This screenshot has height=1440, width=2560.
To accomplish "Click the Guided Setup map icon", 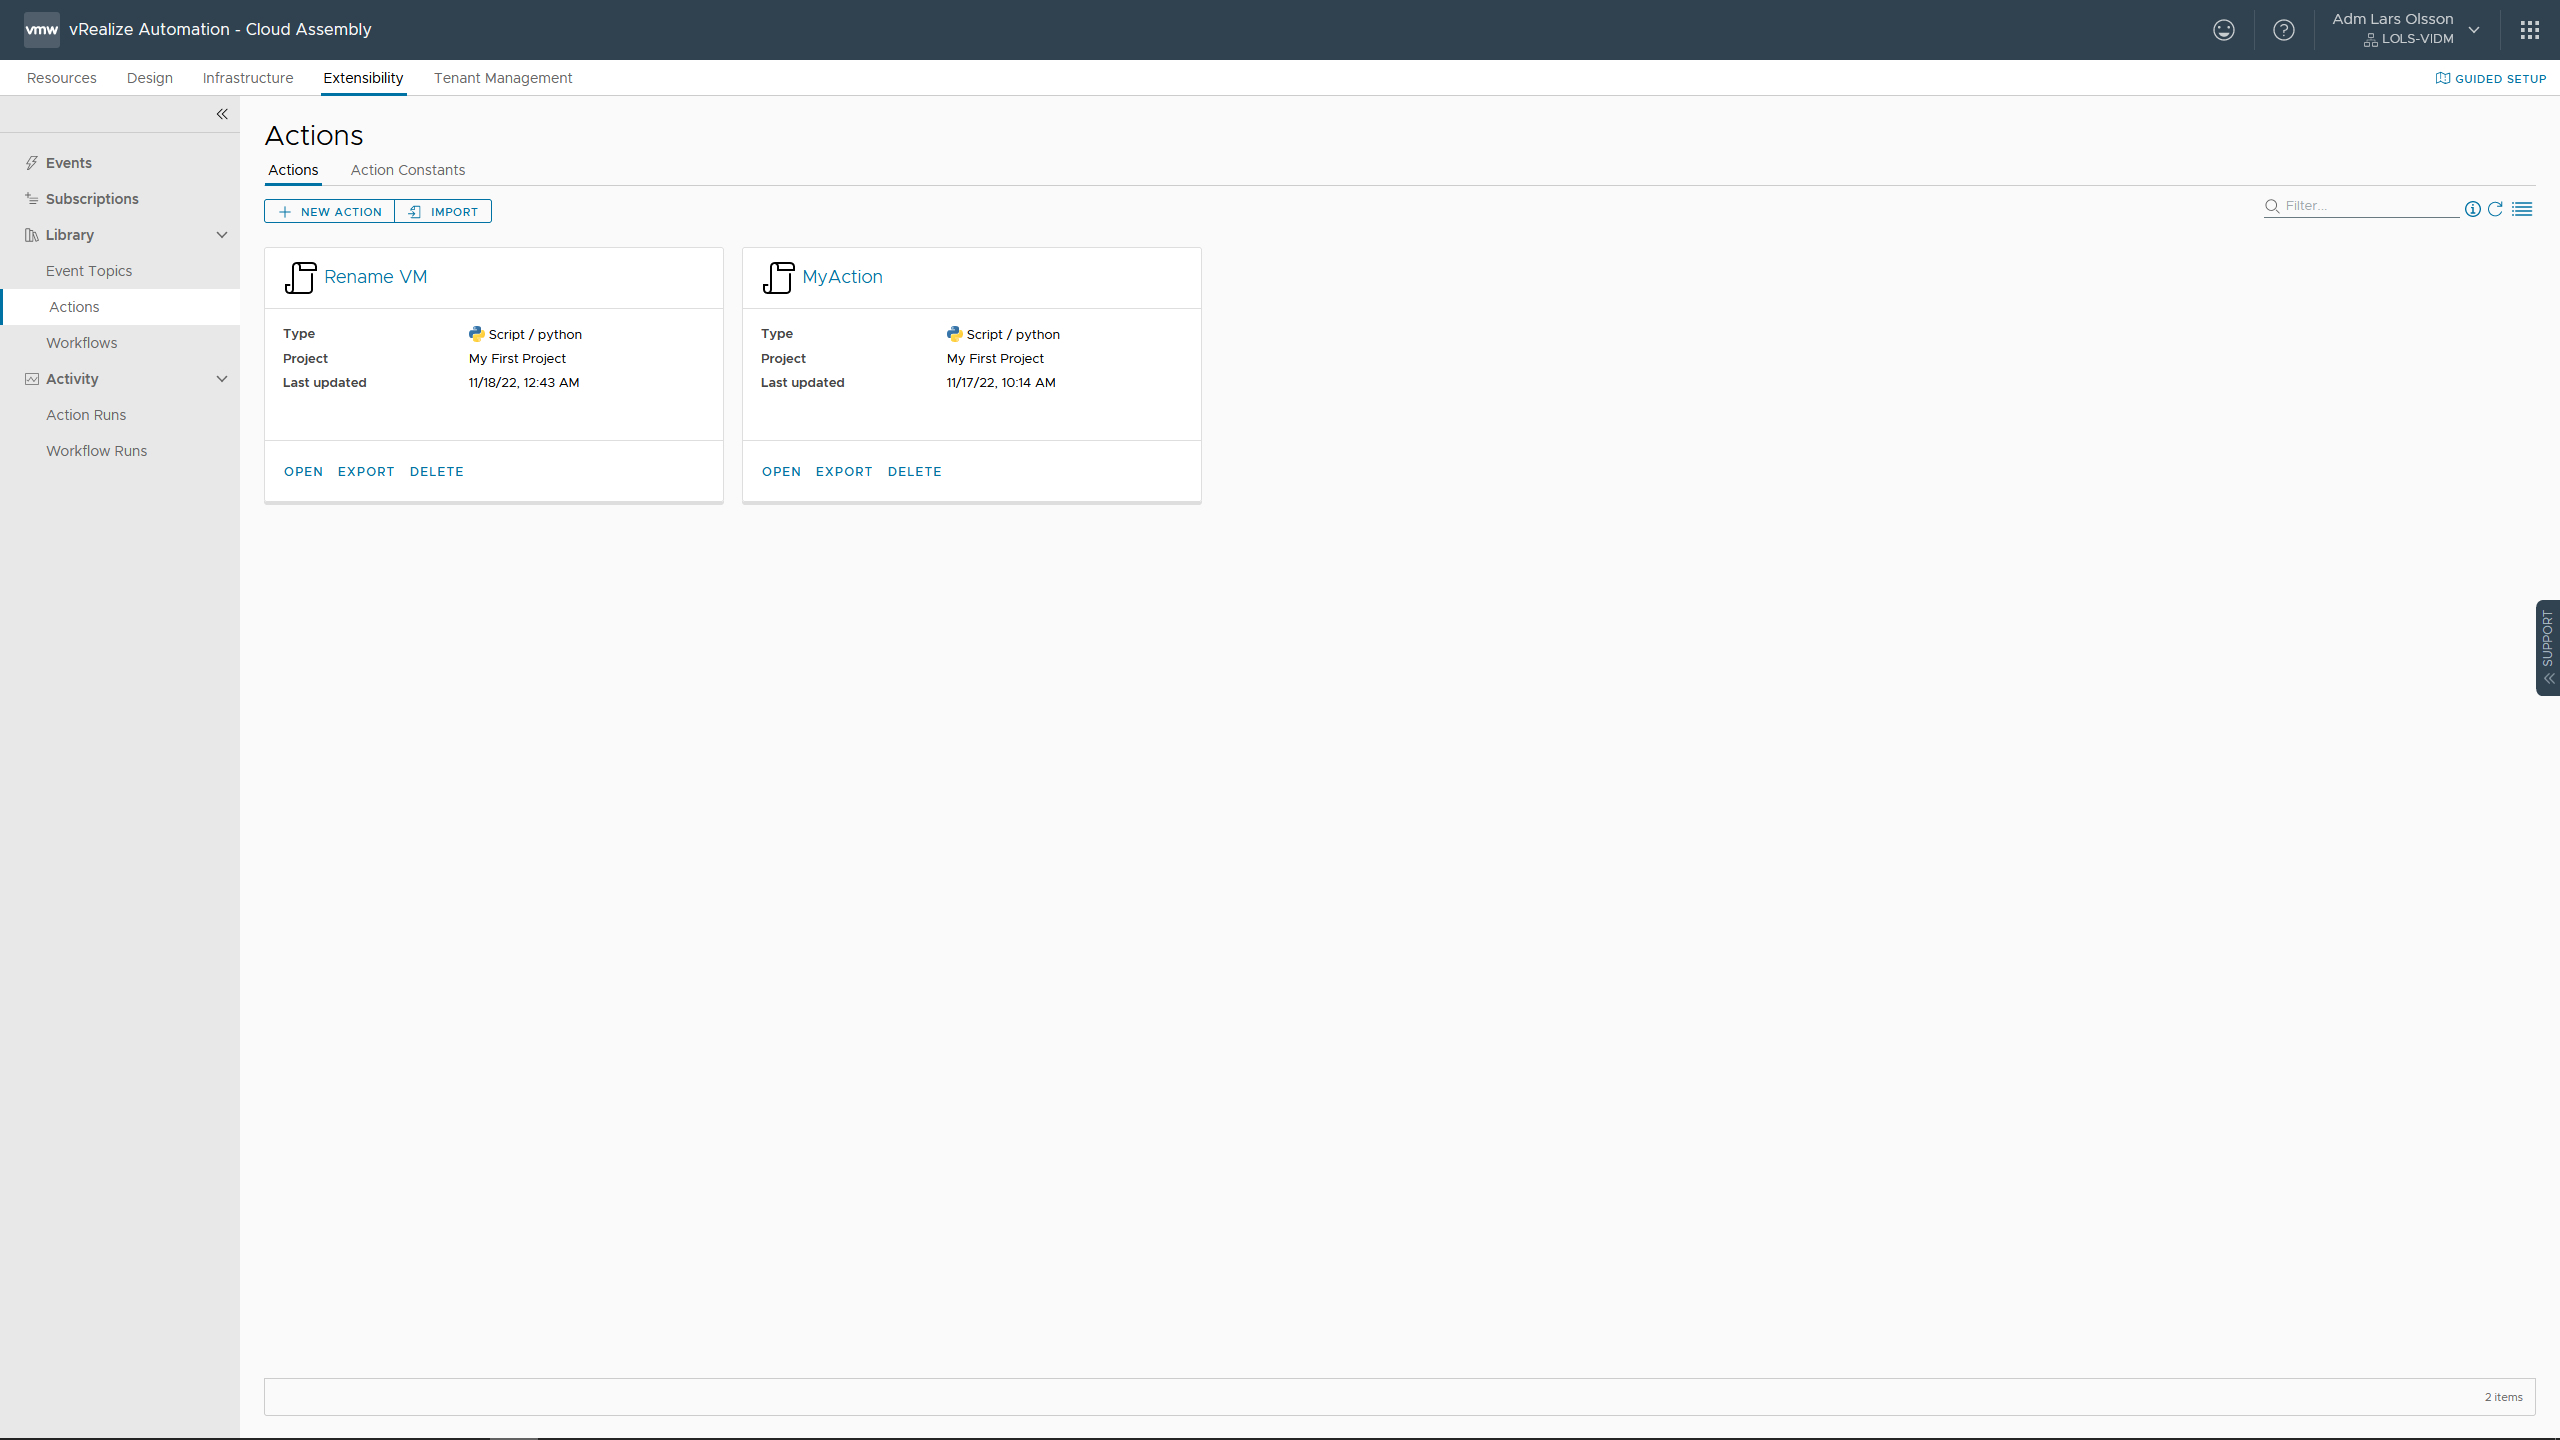I will pyautogui.click(x=2442, y=78).
